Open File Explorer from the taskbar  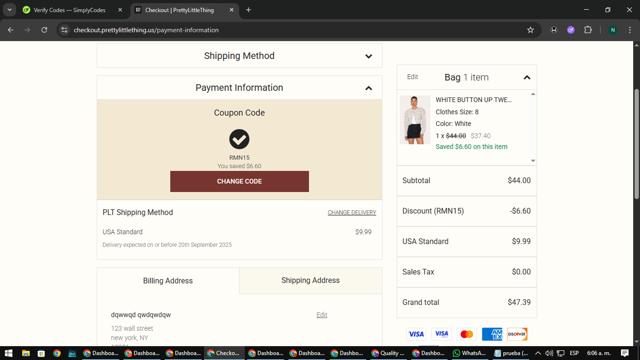pyautogui.click(x=26, y=353)
